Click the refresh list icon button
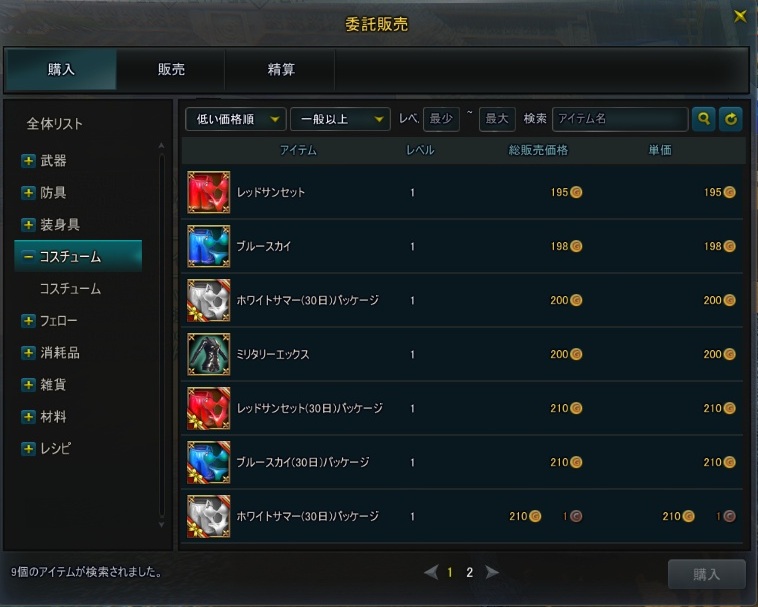The height and width of the screenshot is (607, 758). tap(730, 119)
